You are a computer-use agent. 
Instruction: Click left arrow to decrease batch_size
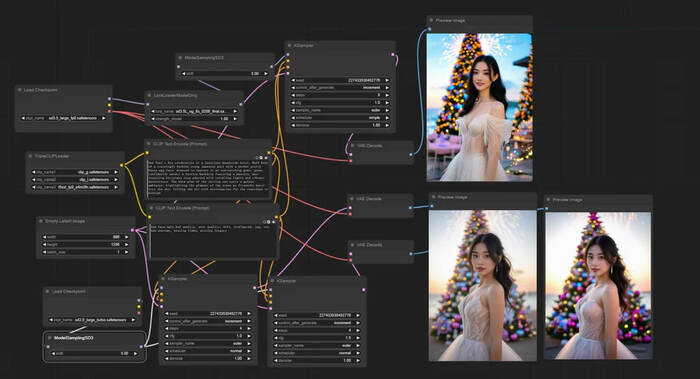44,252
